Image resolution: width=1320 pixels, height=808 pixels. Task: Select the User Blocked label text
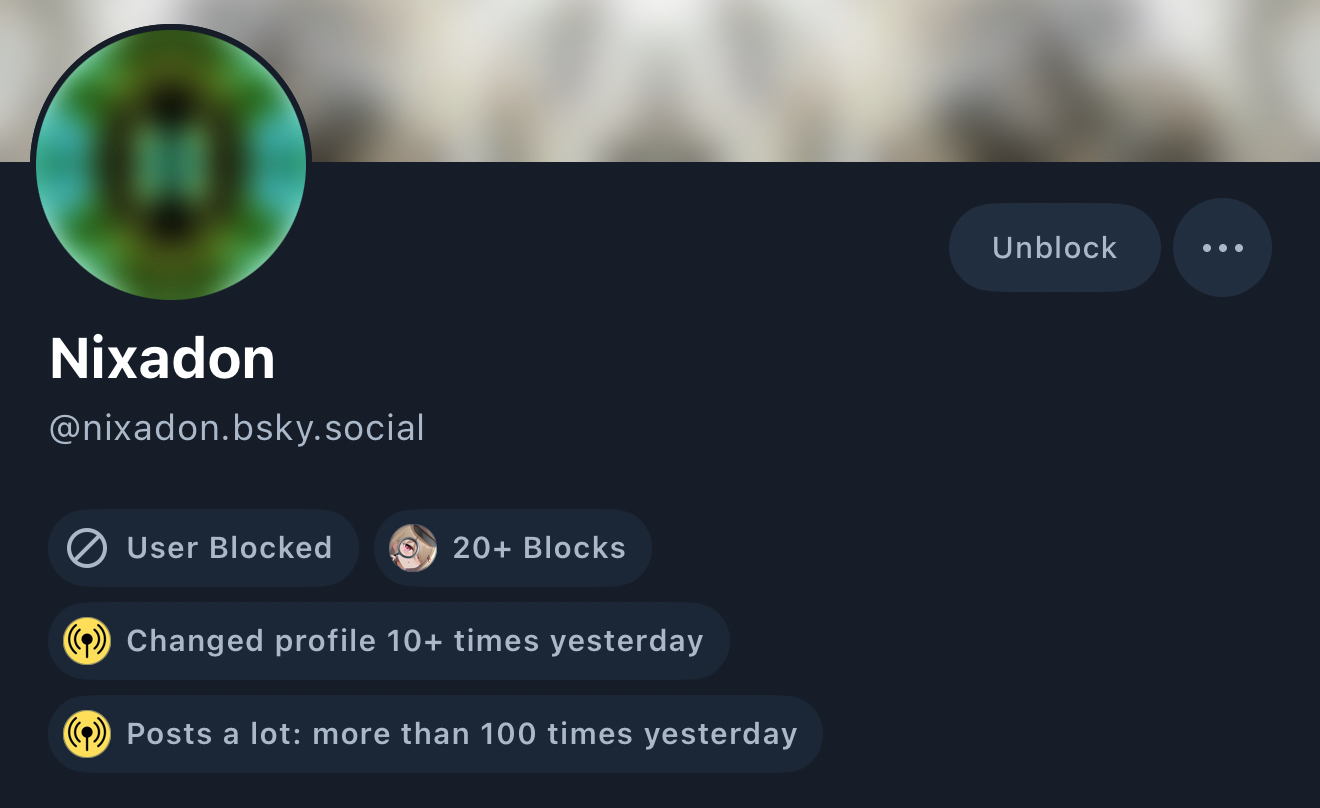[229, 548]
